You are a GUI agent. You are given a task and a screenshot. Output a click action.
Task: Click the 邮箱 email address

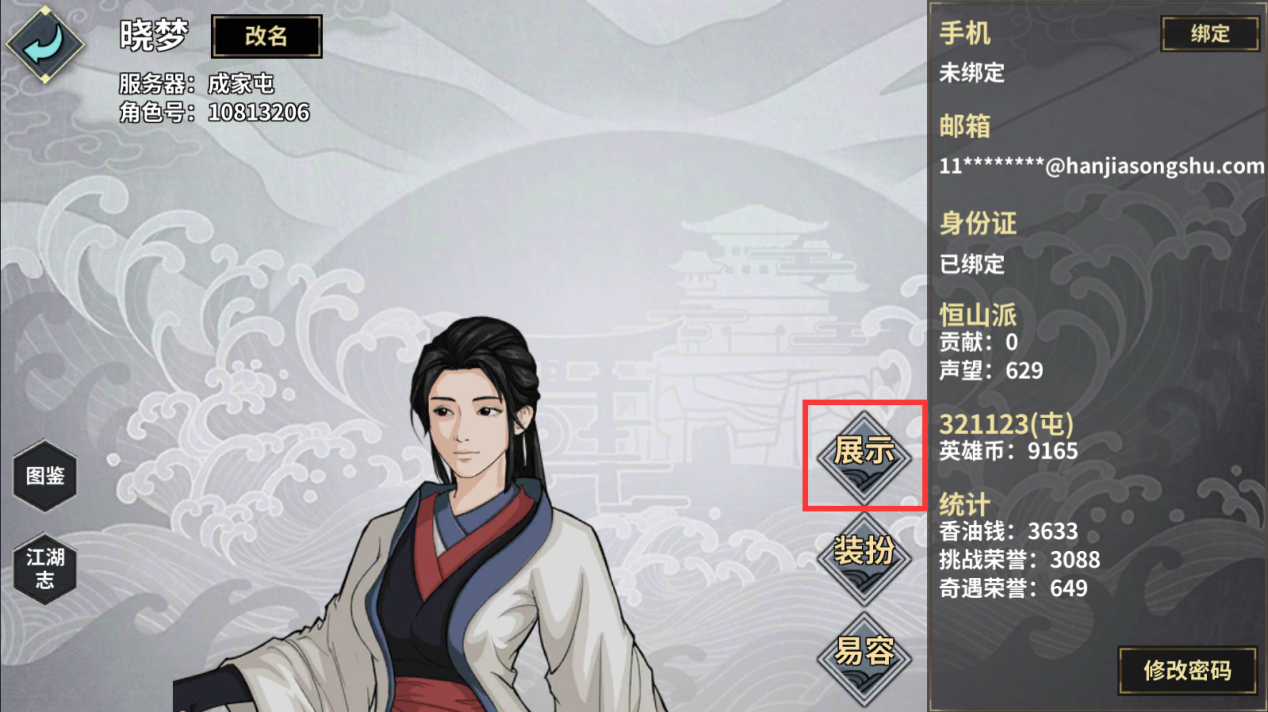1102,167
